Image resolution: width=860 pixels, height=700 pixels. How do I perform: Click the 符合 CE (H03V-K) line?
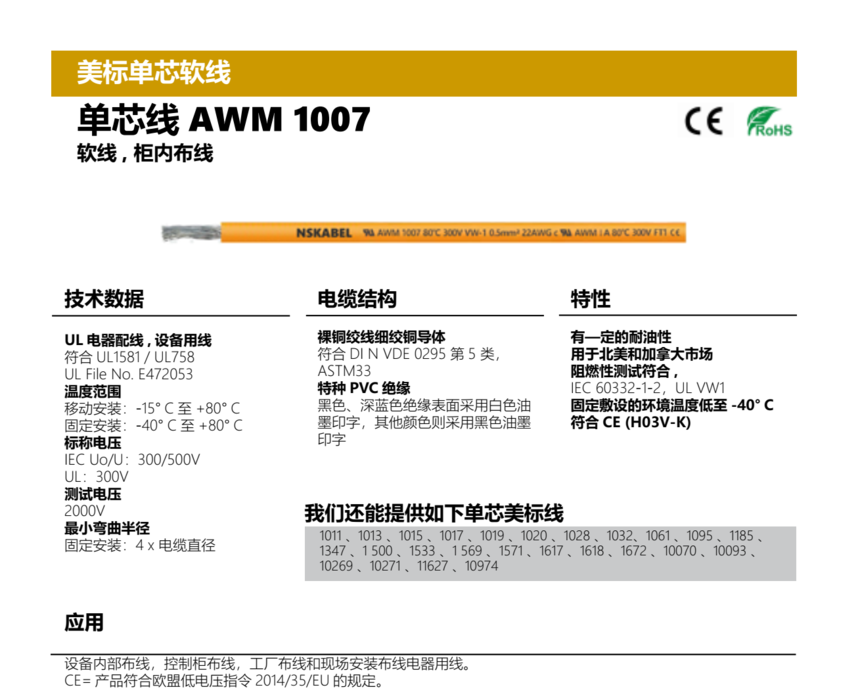(x=630, y=422)
